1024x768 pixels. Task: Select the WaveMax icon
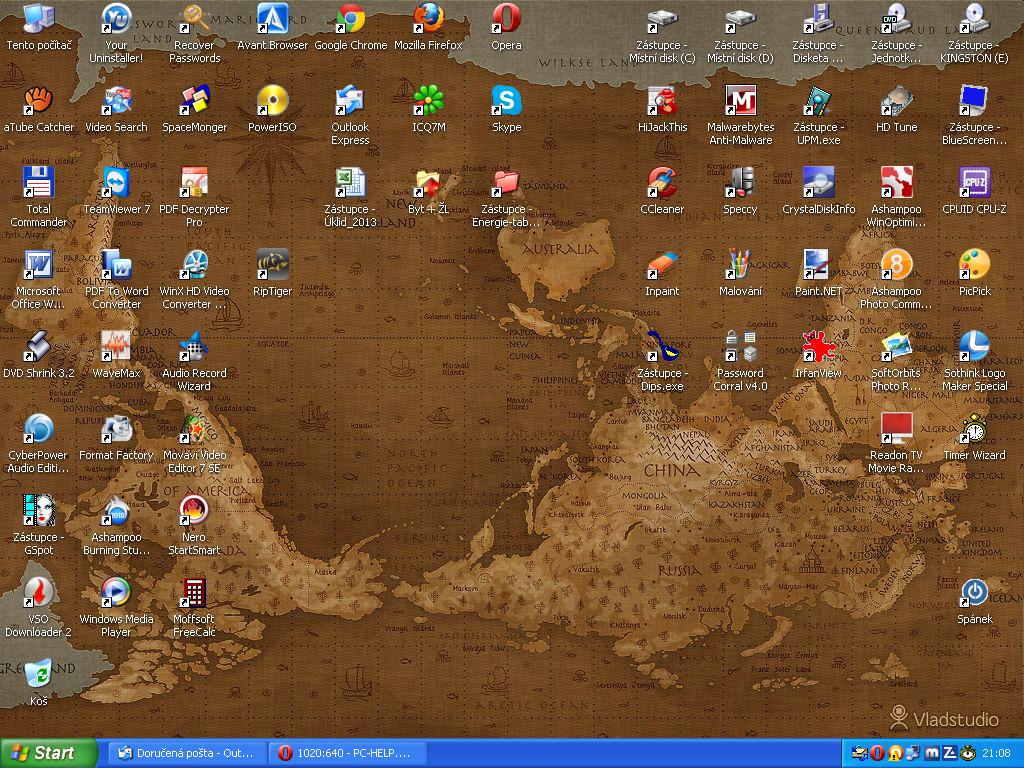[x=116, y=346]
